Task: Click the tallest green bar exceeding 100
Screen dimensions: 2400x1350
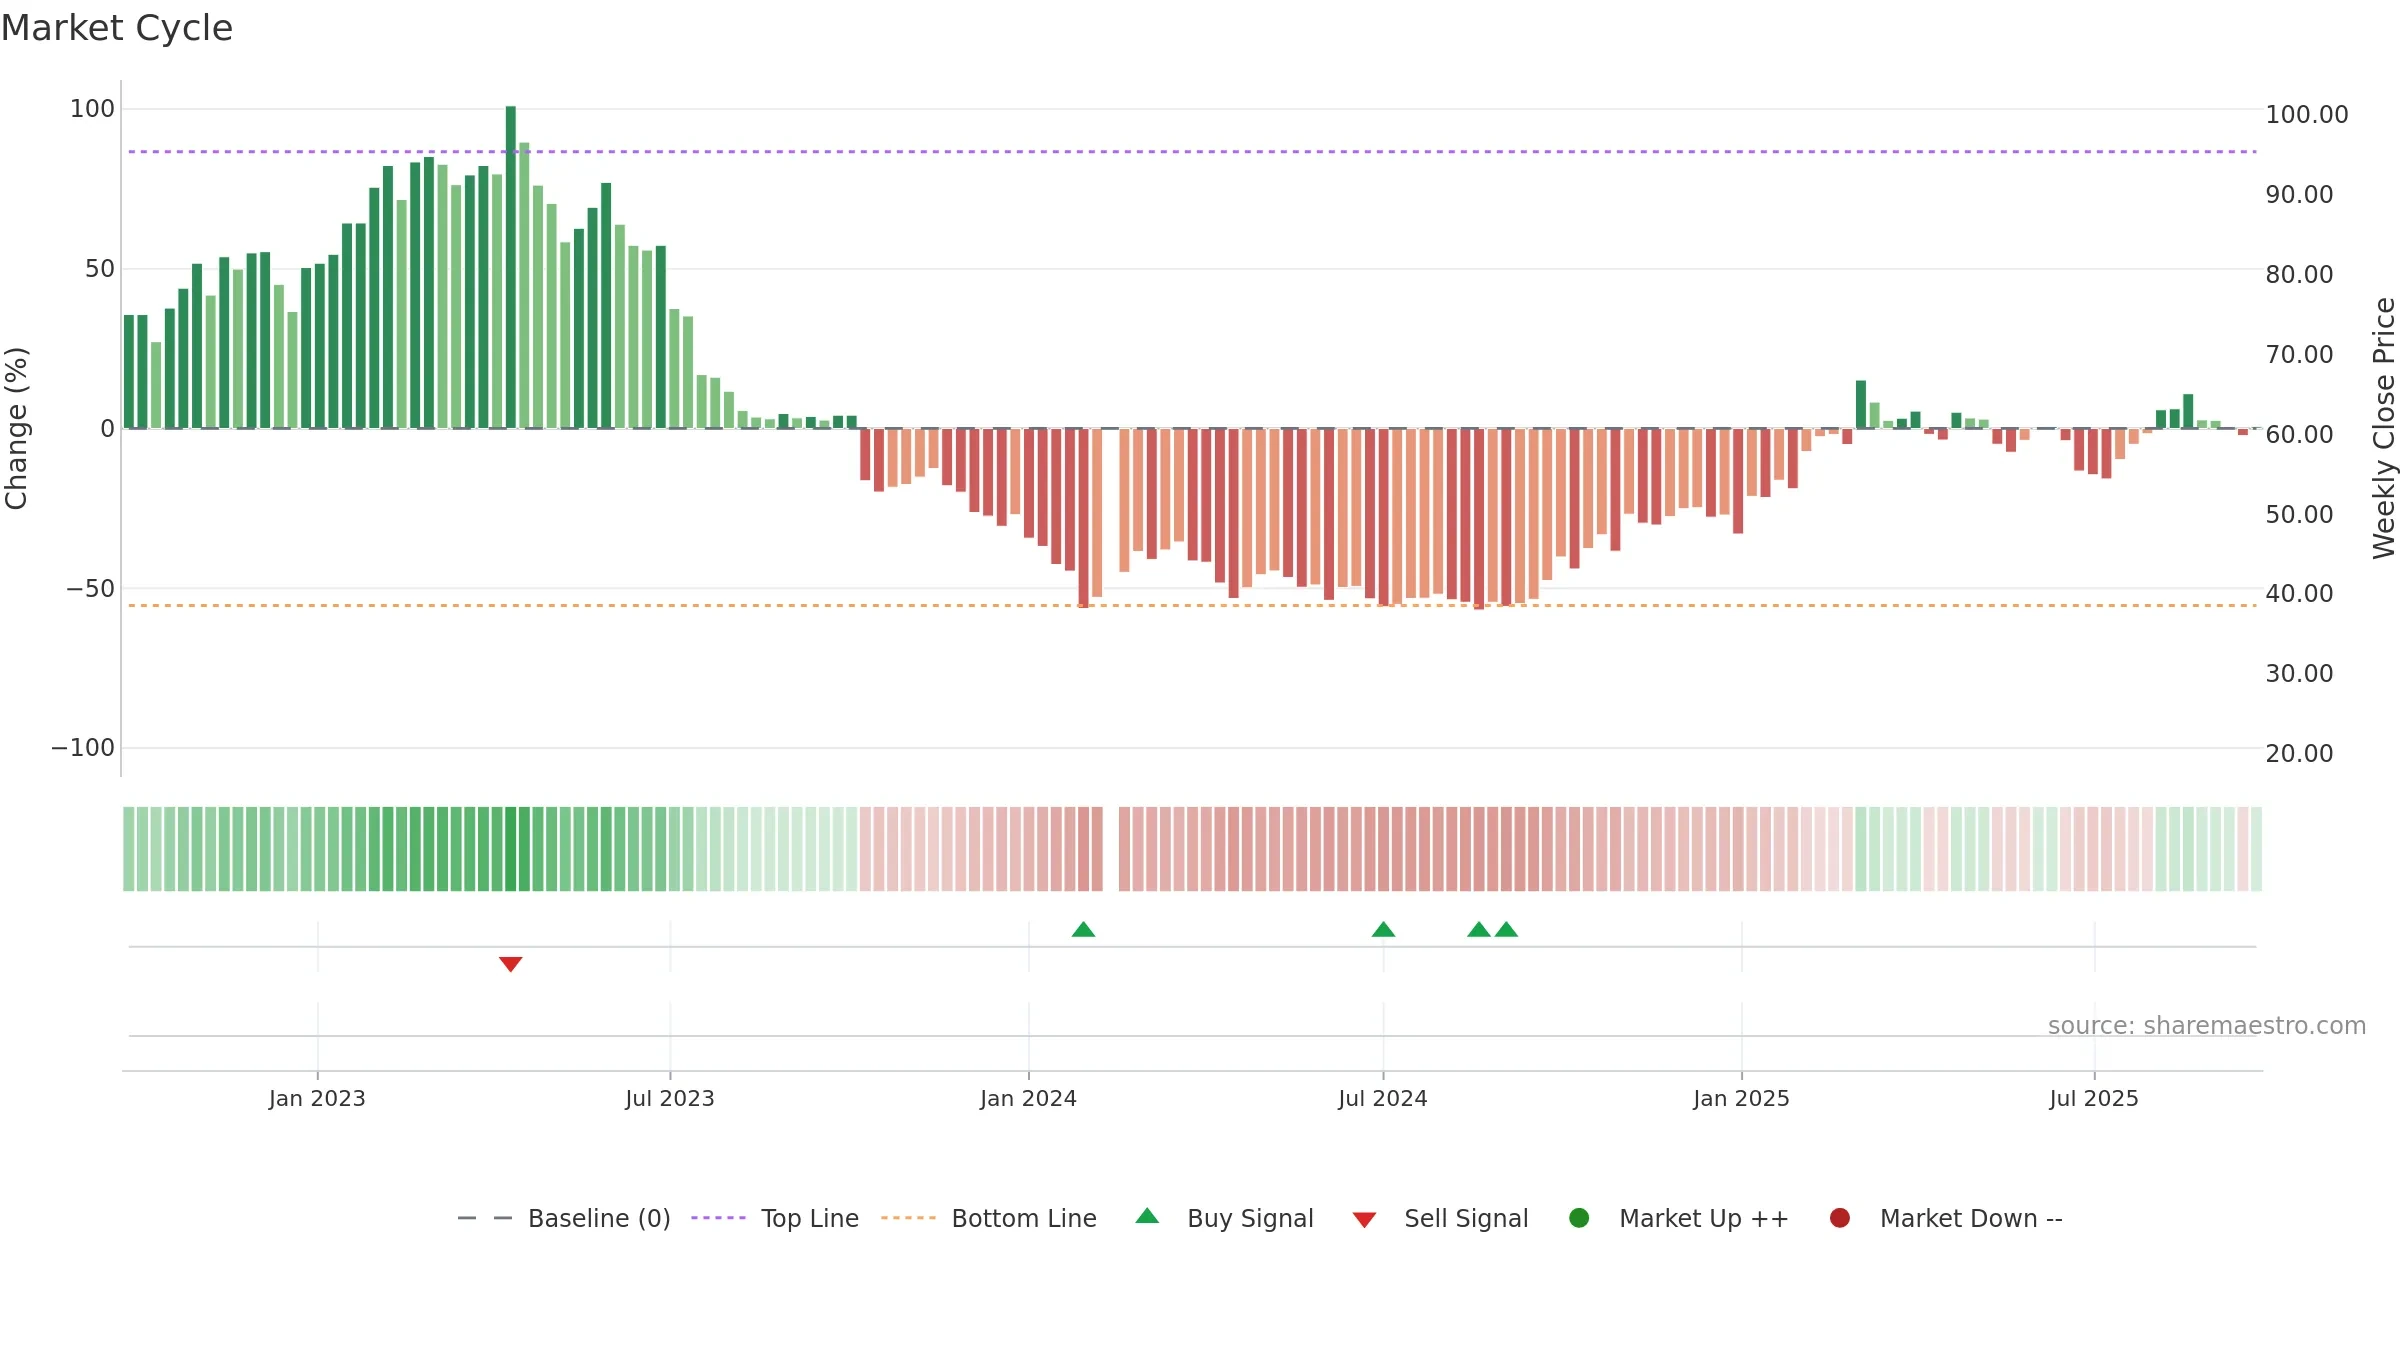Action: pos(511,267)
